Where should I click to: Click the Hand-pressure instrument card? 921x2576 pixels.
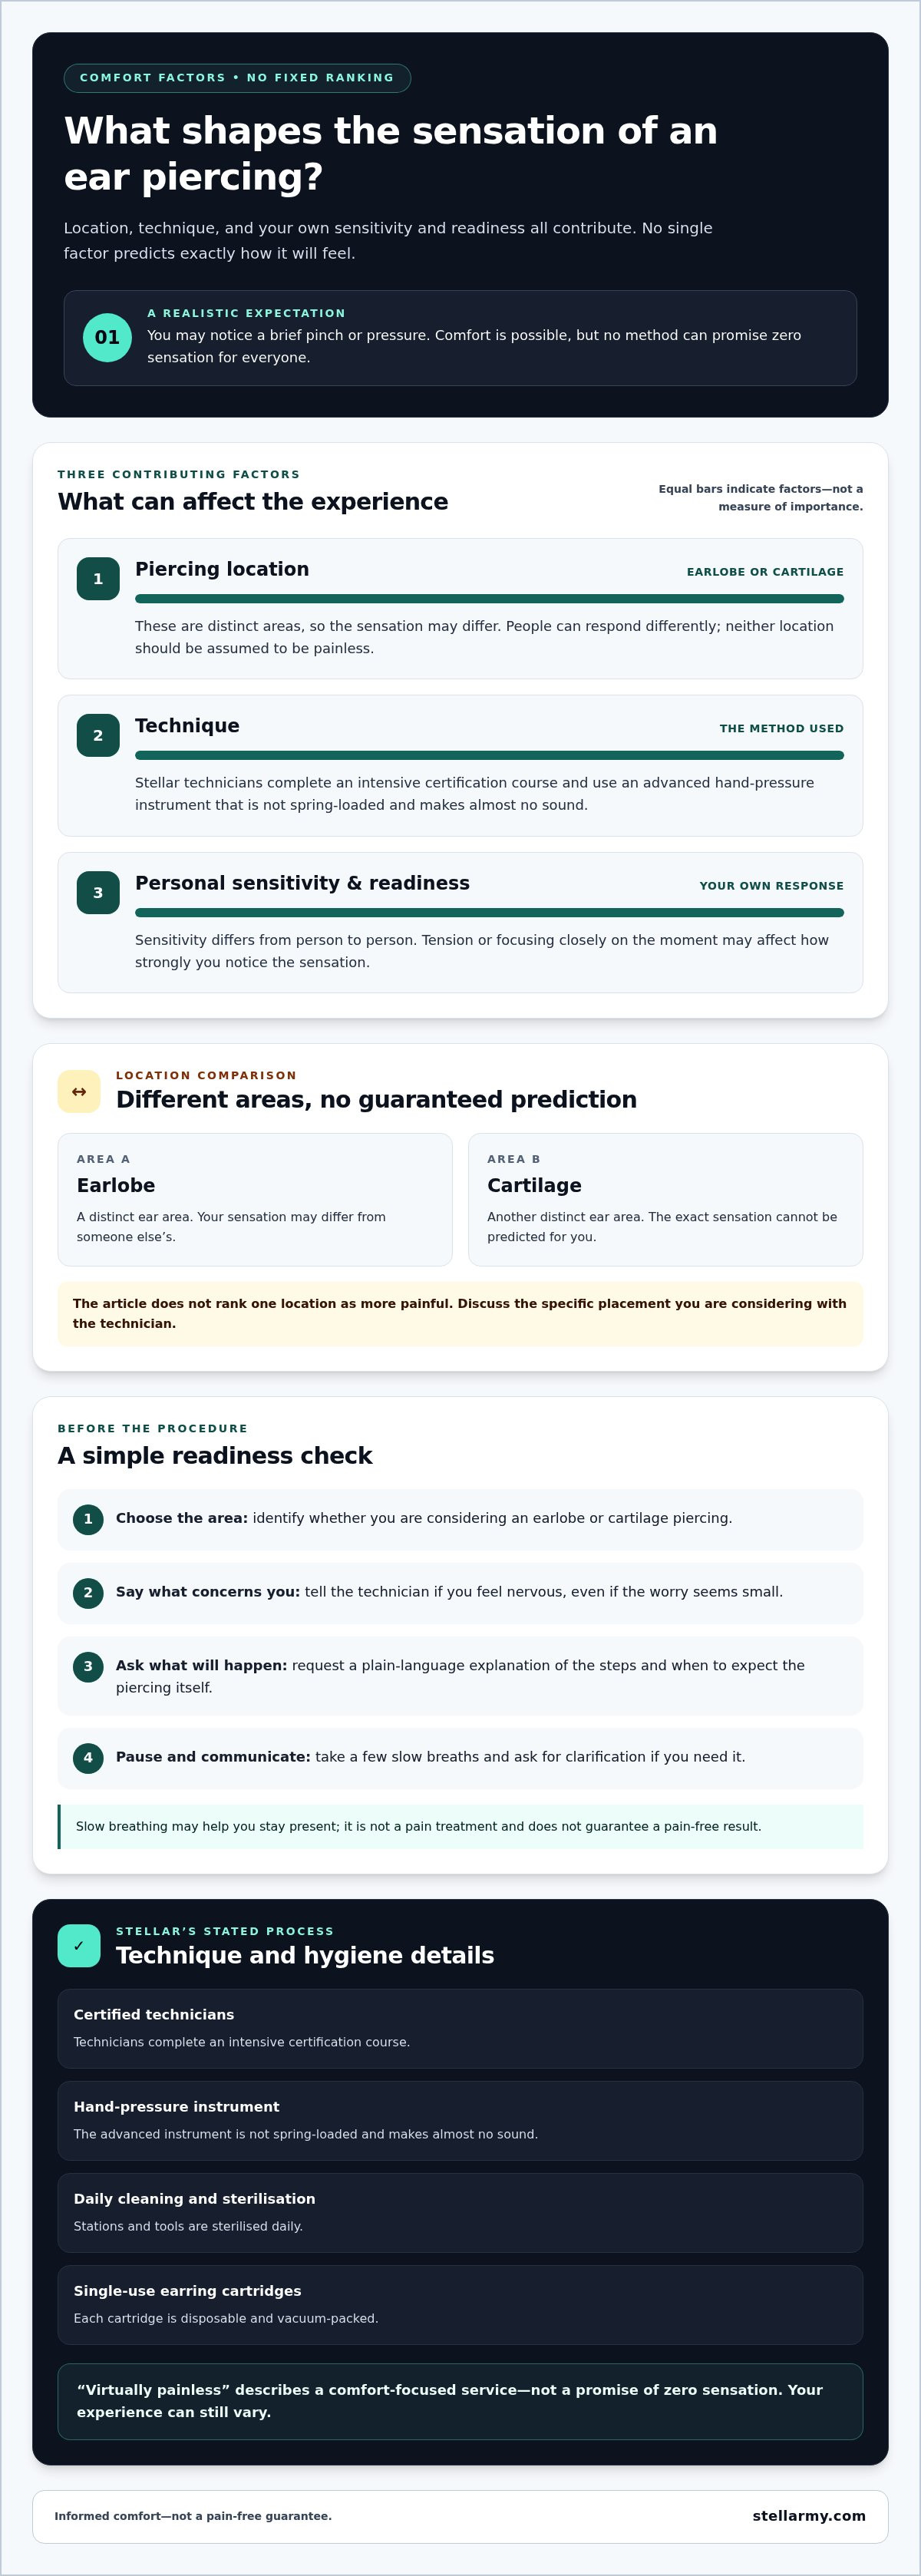(x=460, y=2121)
